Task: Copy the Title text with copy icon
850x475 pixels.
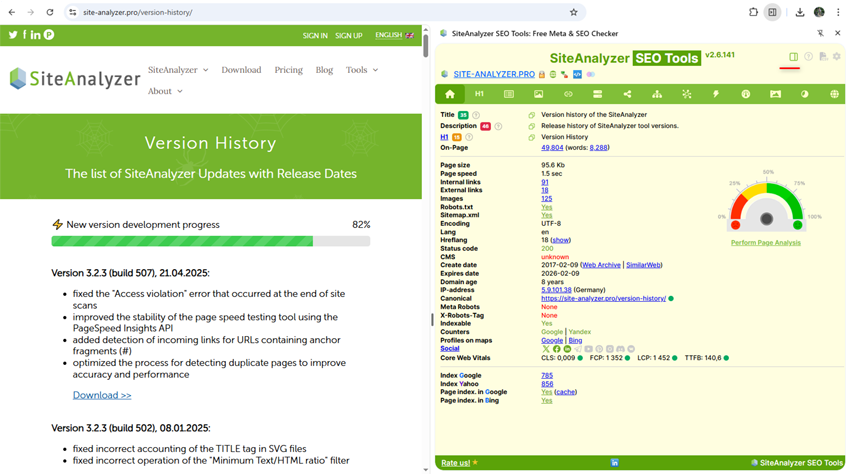Action: click(x=532, y=115)
